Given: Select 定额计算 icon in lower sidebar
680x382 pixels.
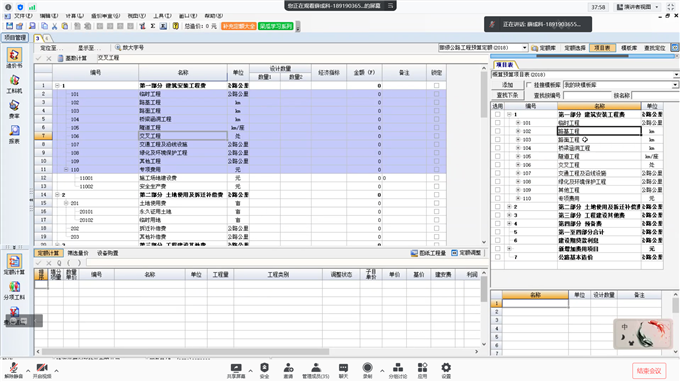Looking at the screenshot, I should point(14,264).
